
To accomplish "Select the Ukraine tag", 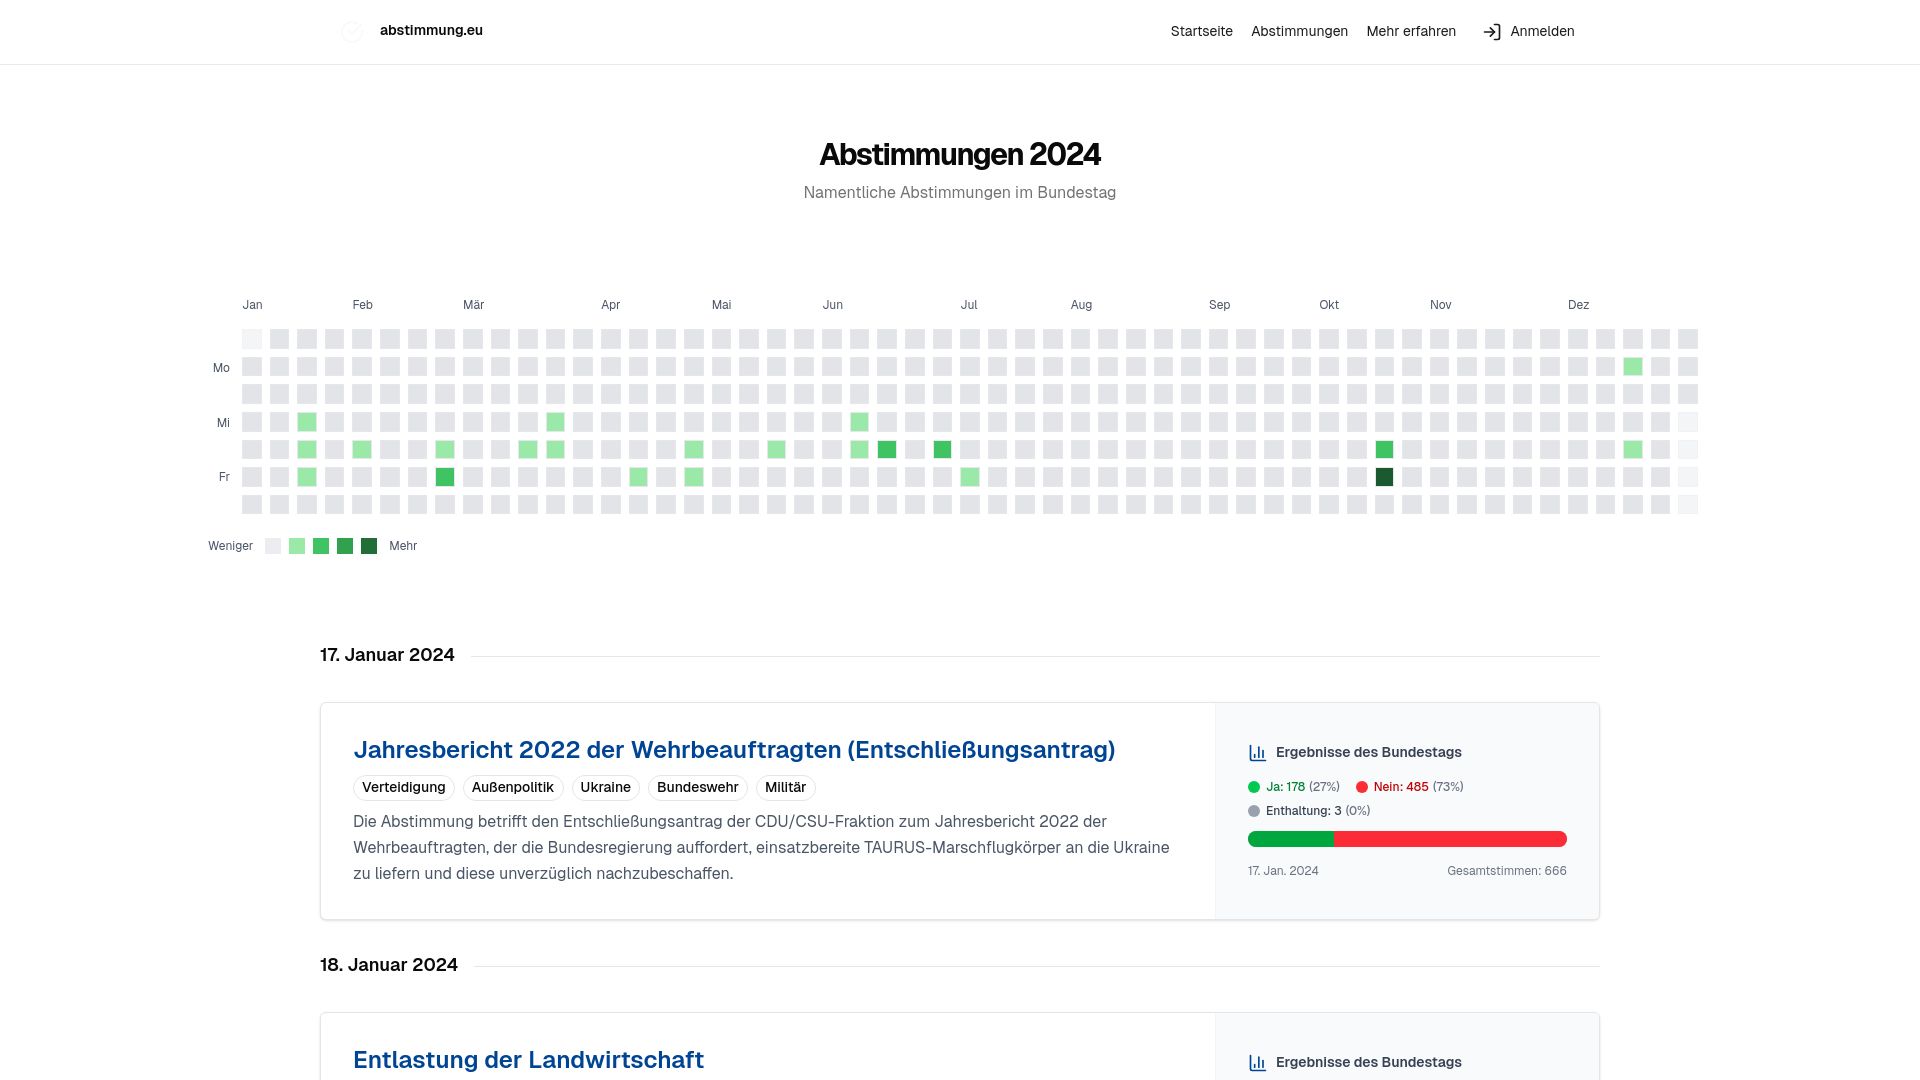I will (x=606, y=788).
